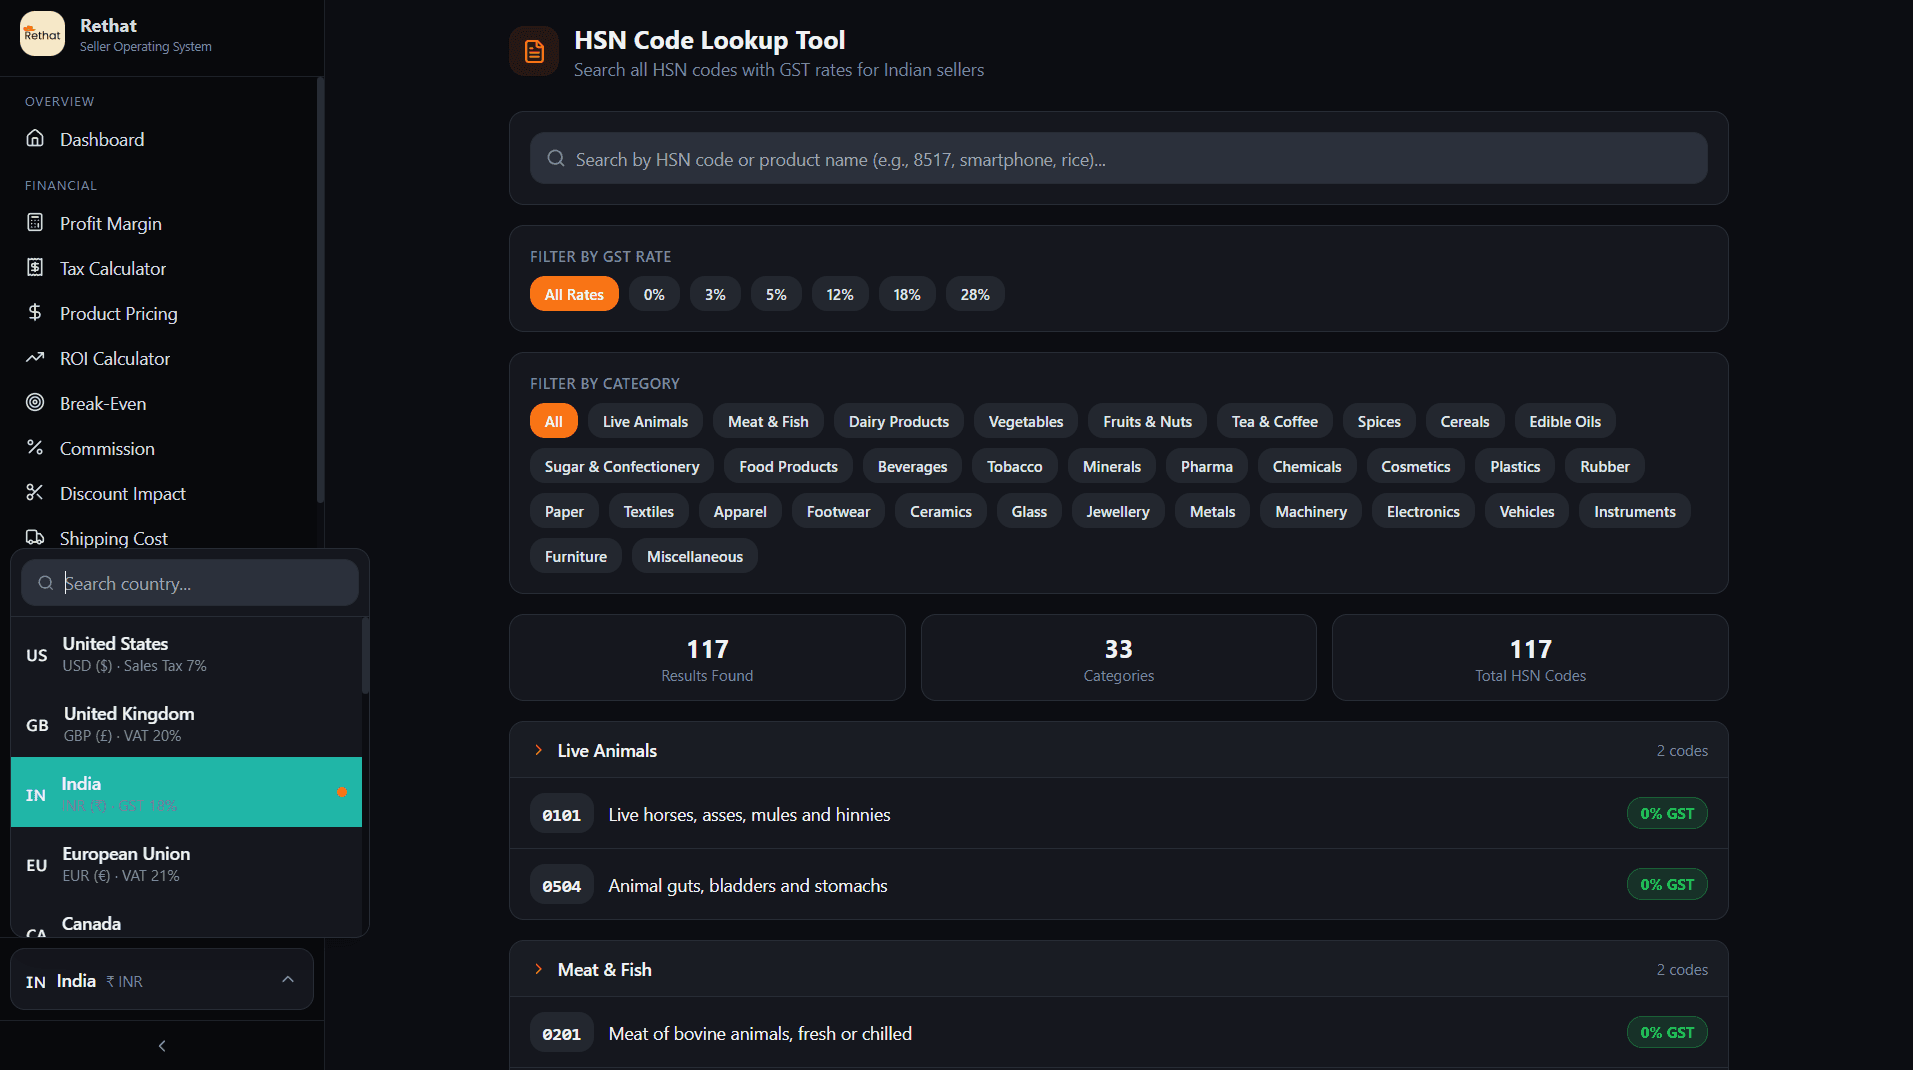Select the Product Pricing tool

coord(117,313)
